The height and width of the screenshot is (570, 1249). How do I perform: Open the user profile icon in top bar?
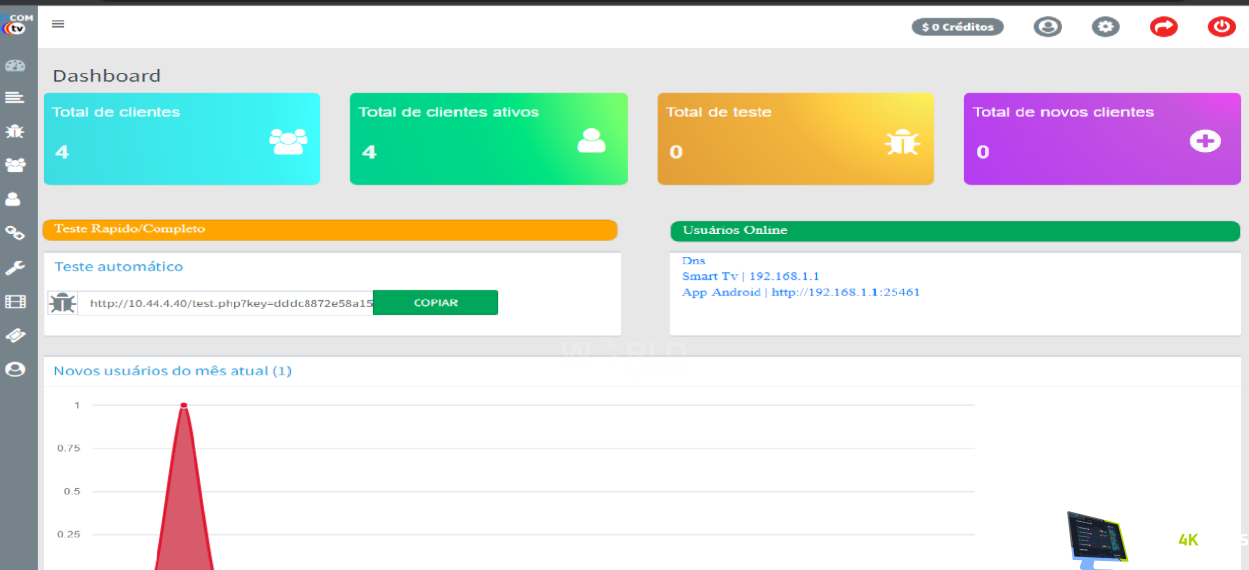(x=1047, y=27)
